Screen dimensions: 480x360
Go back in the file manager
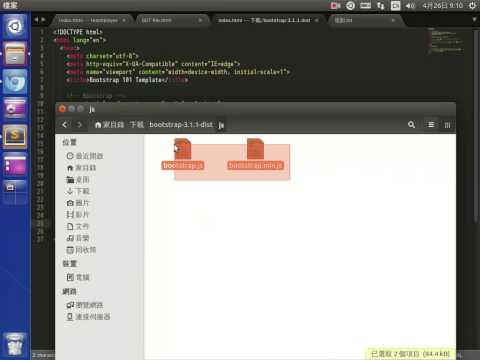coord(65,125)
